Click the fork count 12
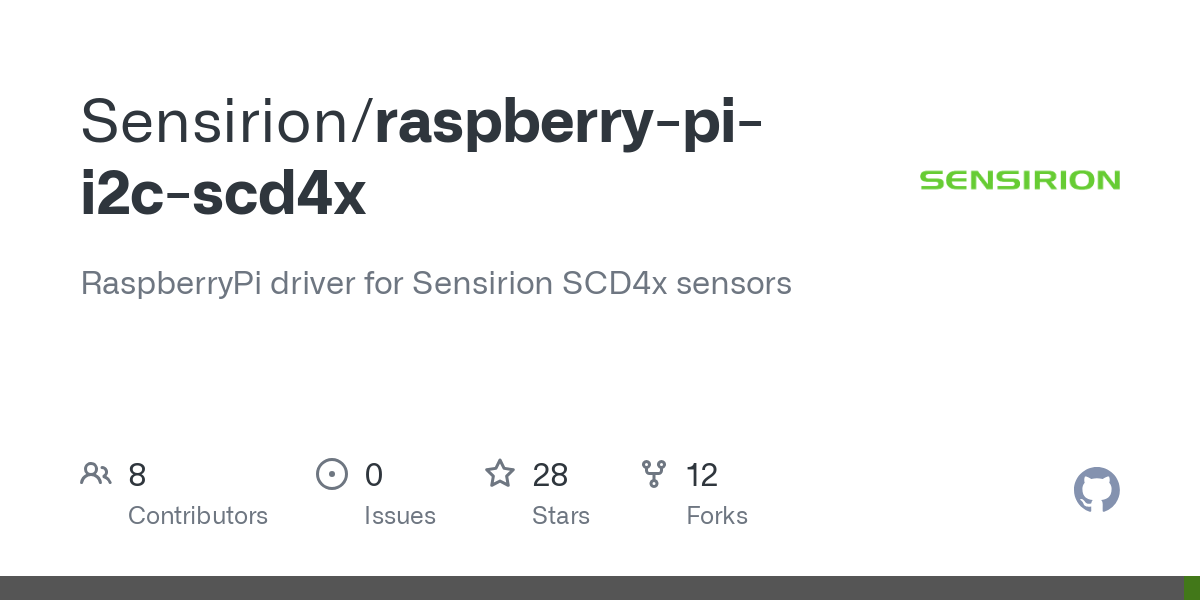Image resolution: width=1200 pixels, height=600 pixels. point(702,475)
